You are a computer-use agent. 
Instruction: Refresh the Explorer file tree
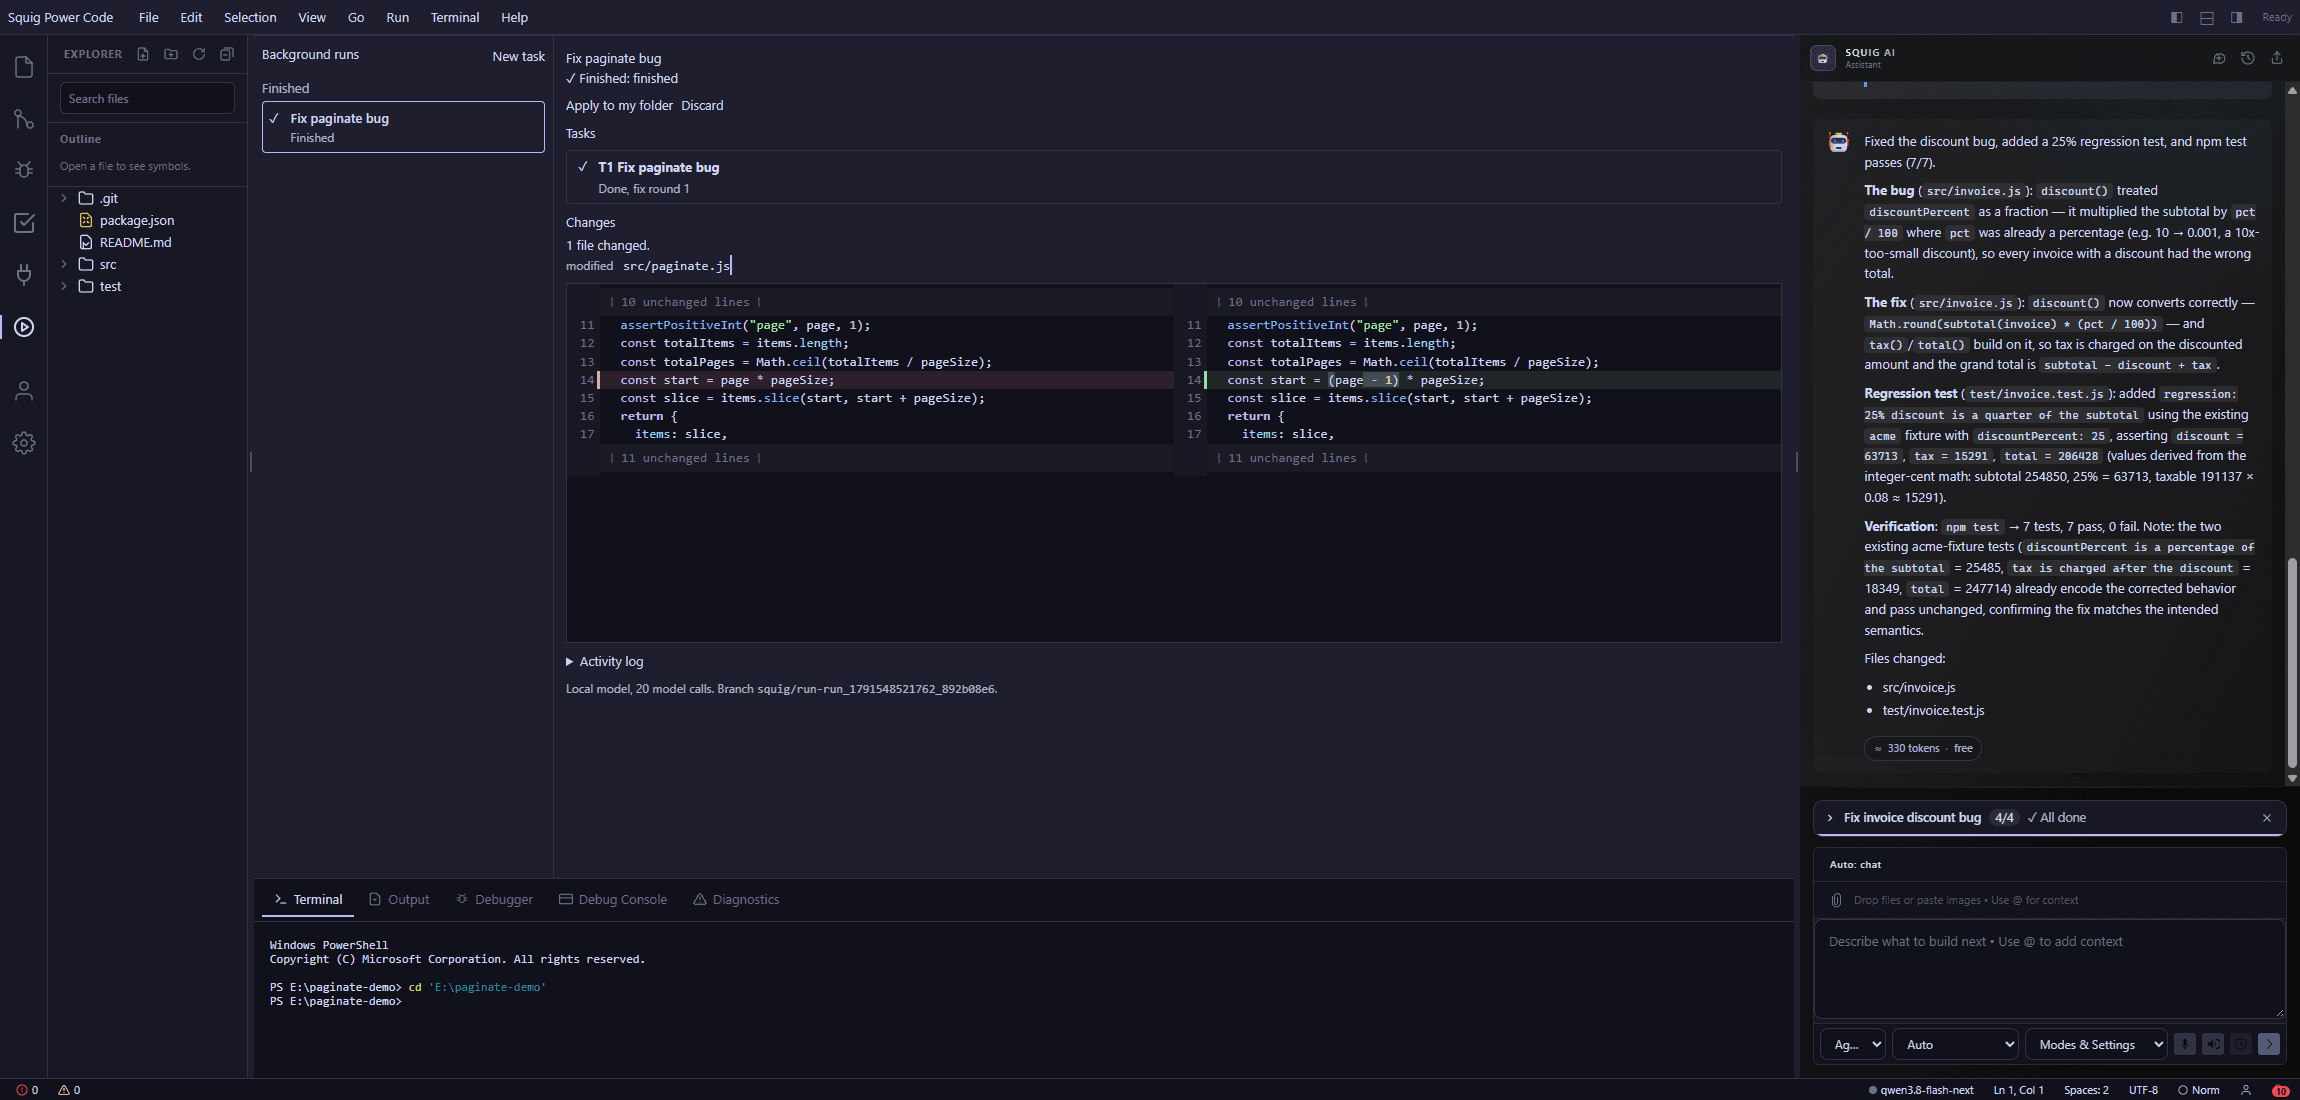(x=199, y=54)
